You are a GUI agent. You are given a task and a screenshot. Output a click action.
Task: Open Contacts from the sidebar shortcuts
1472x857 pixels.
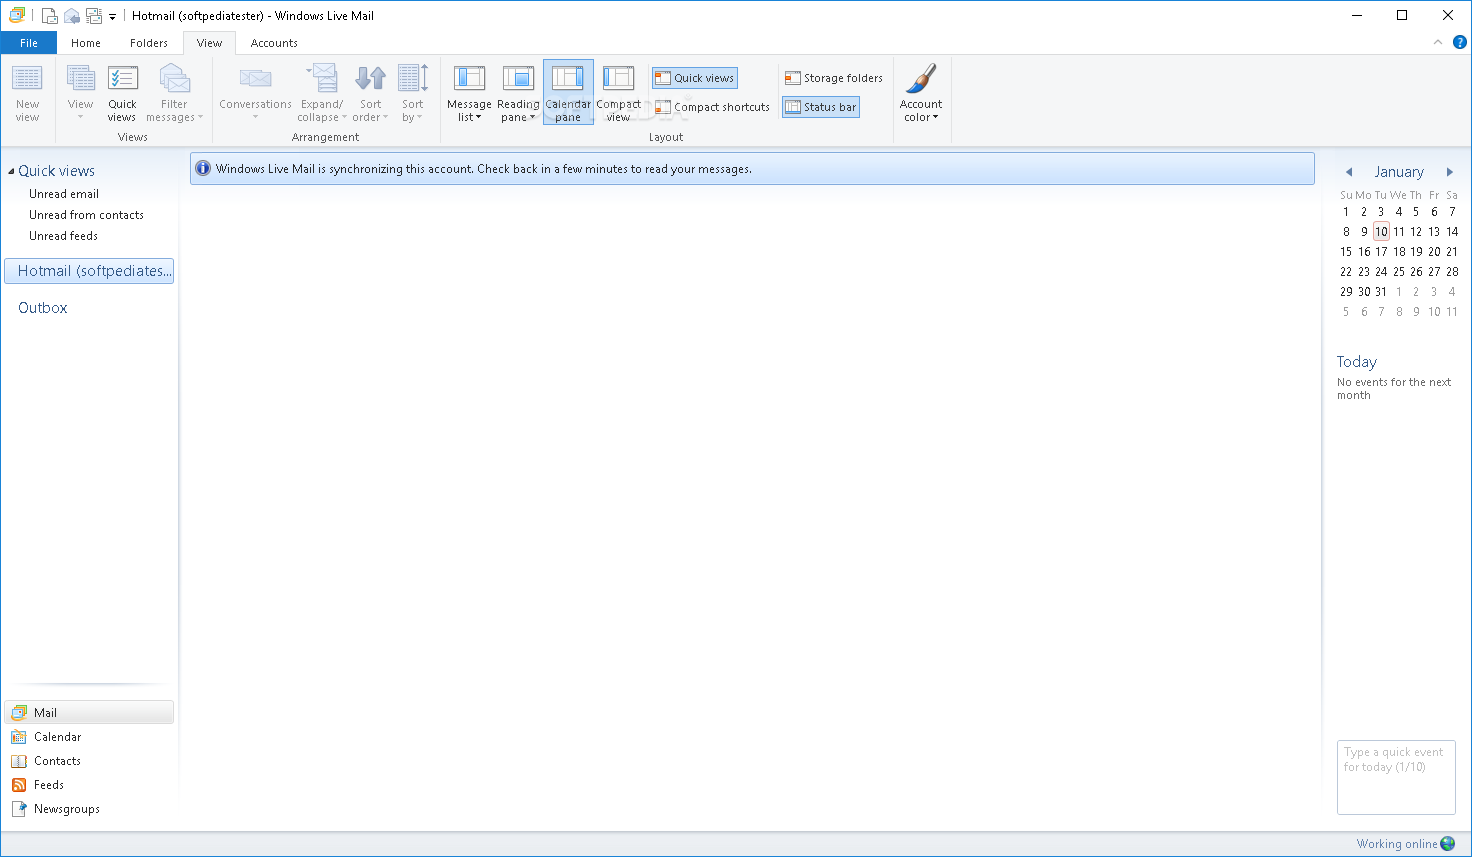[x=57, y=761]
